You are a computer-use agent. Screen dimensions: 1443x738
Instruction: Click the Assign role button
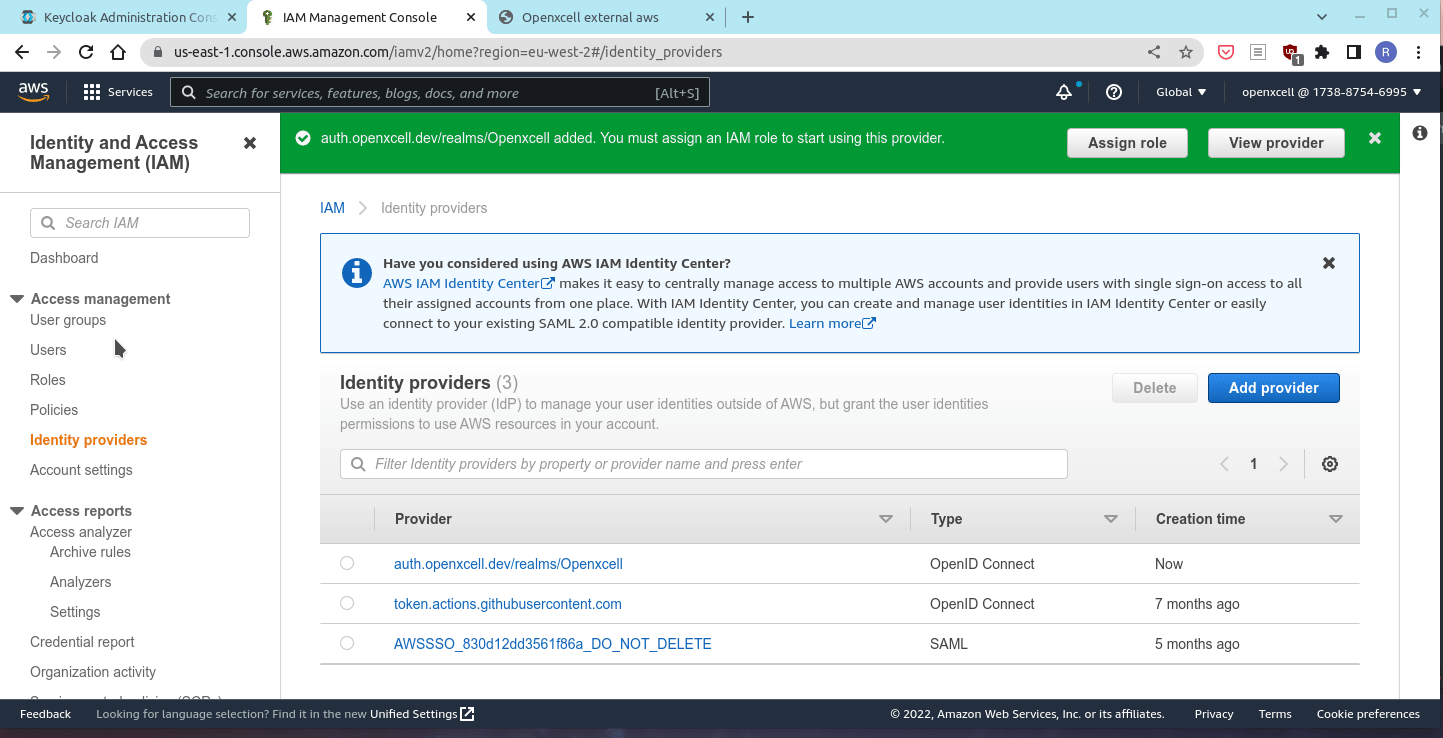[x=1126, y=143]
